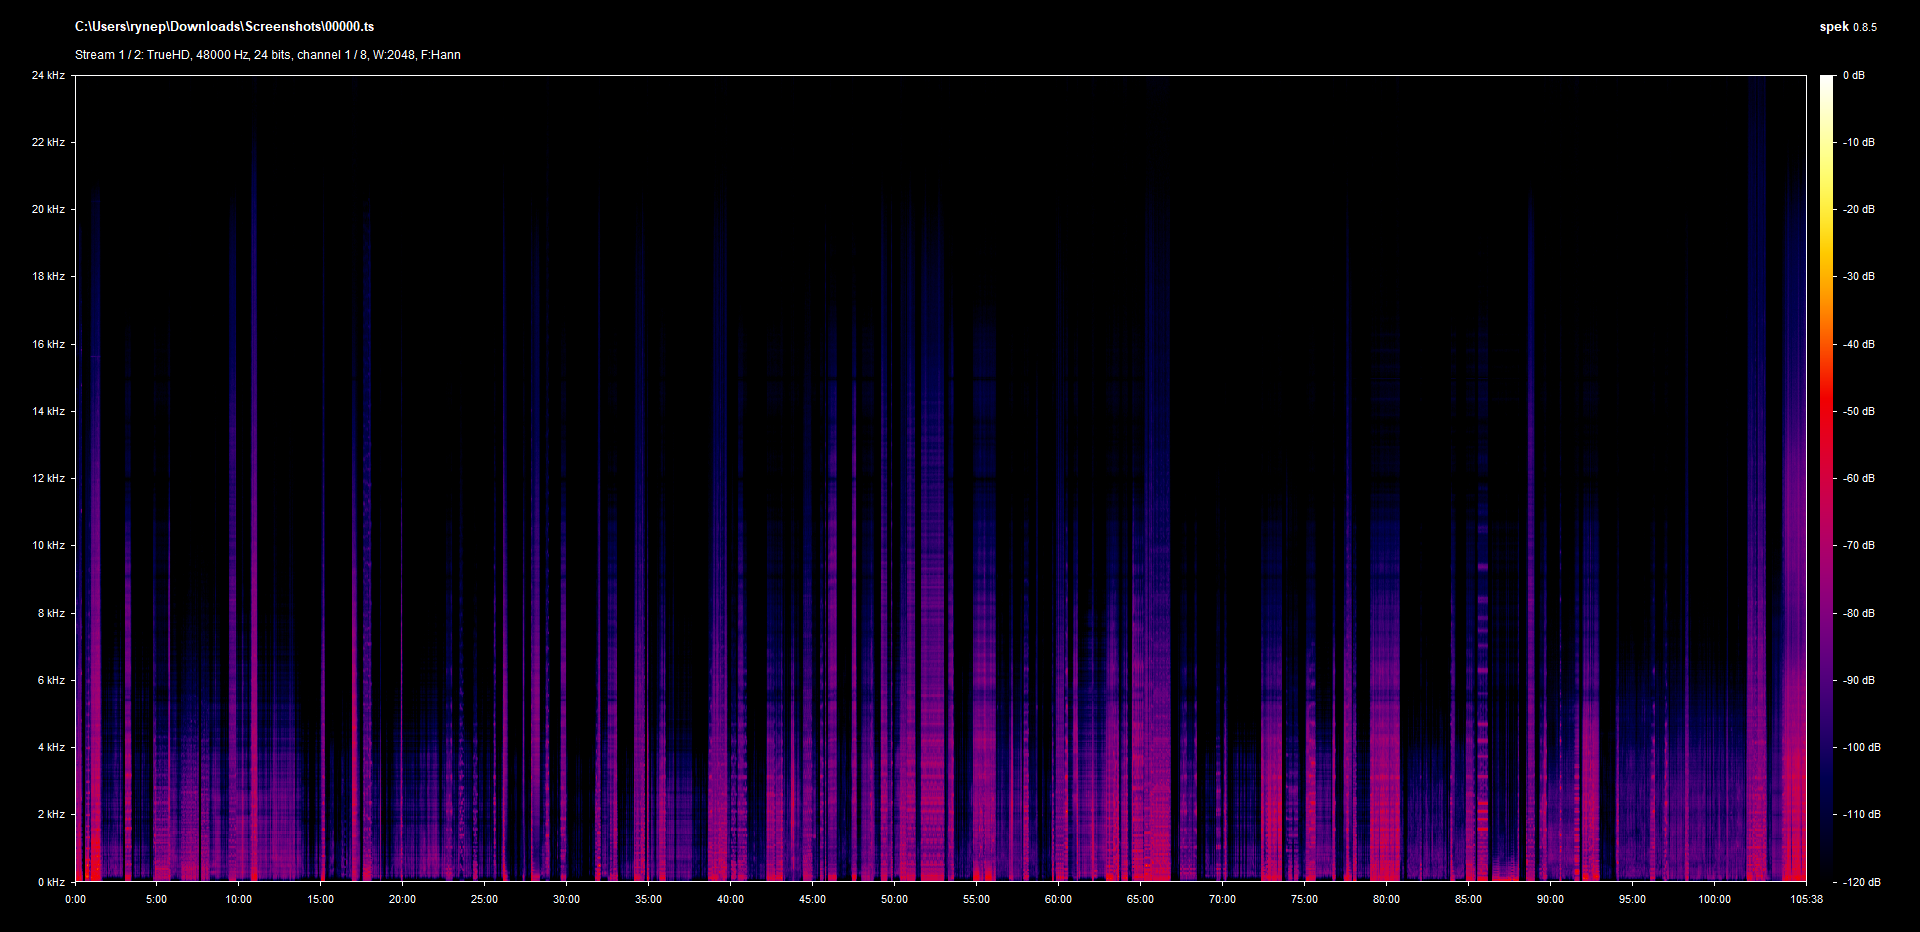Click the 4 kHz frequency axis label
This screenshot has height=932, width=1920.
tap(51, 748)
